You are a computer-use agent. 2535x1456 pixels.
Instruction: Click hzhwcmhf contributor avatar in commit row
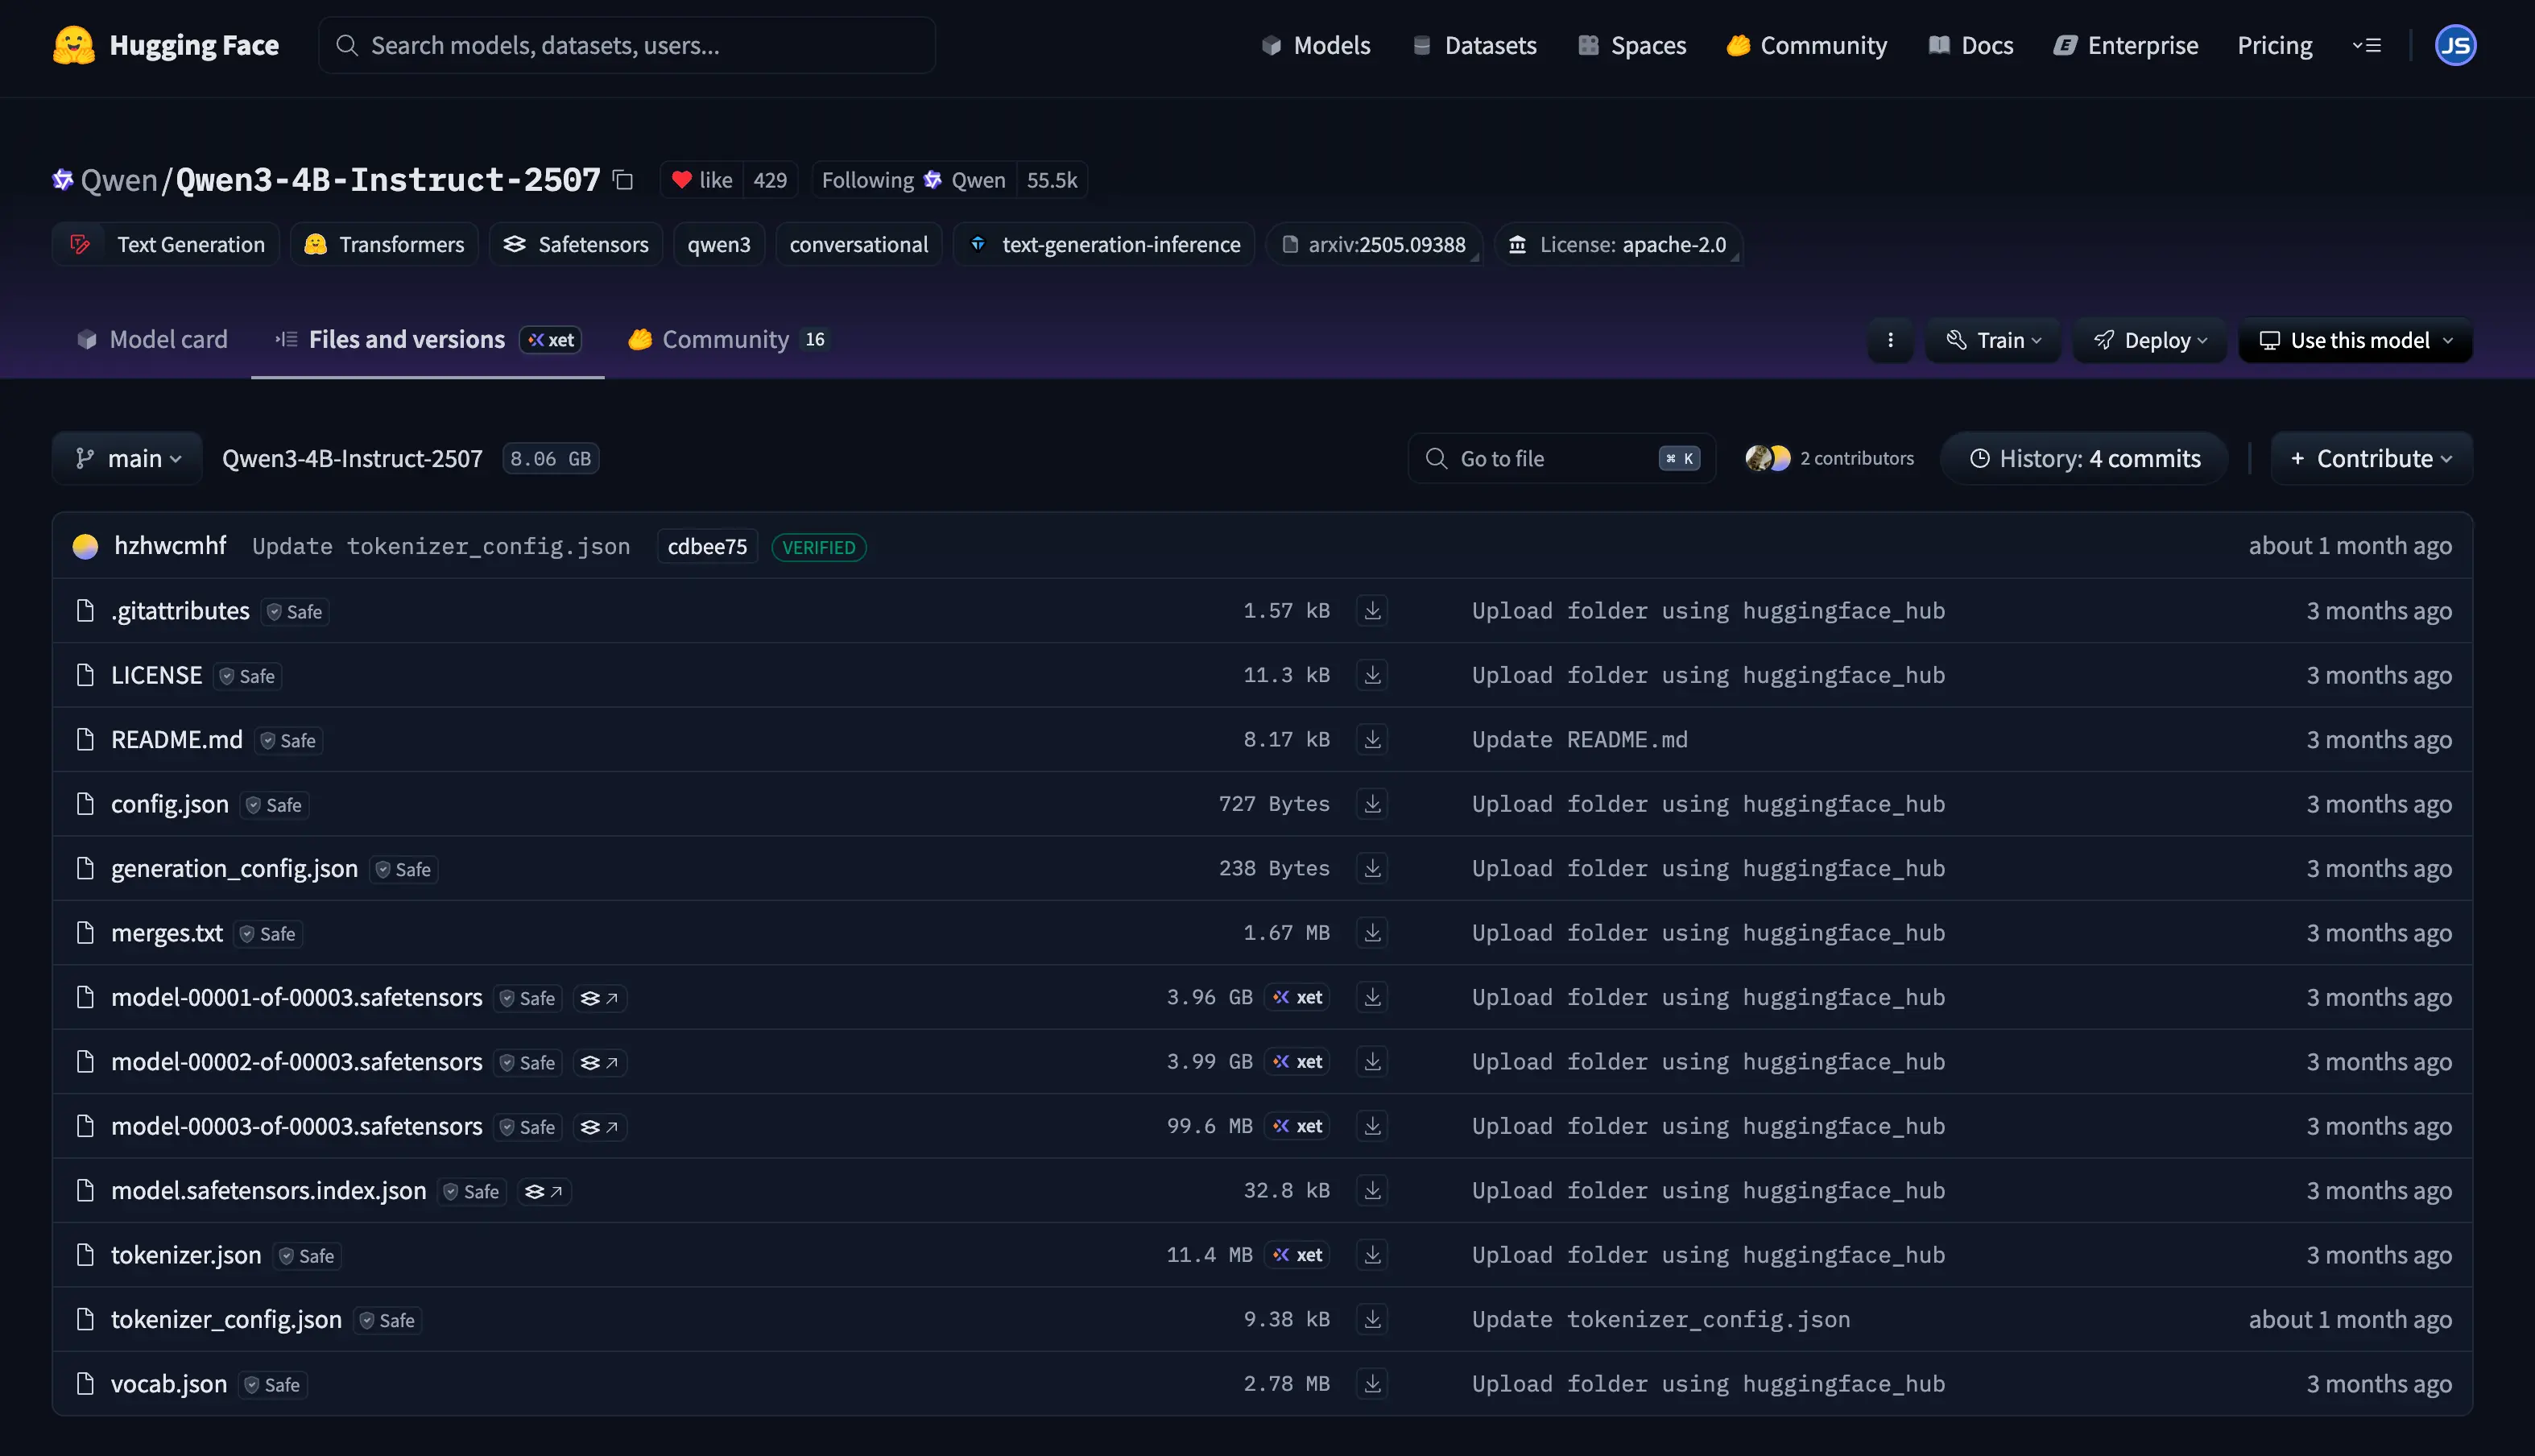tap(86, 546)
